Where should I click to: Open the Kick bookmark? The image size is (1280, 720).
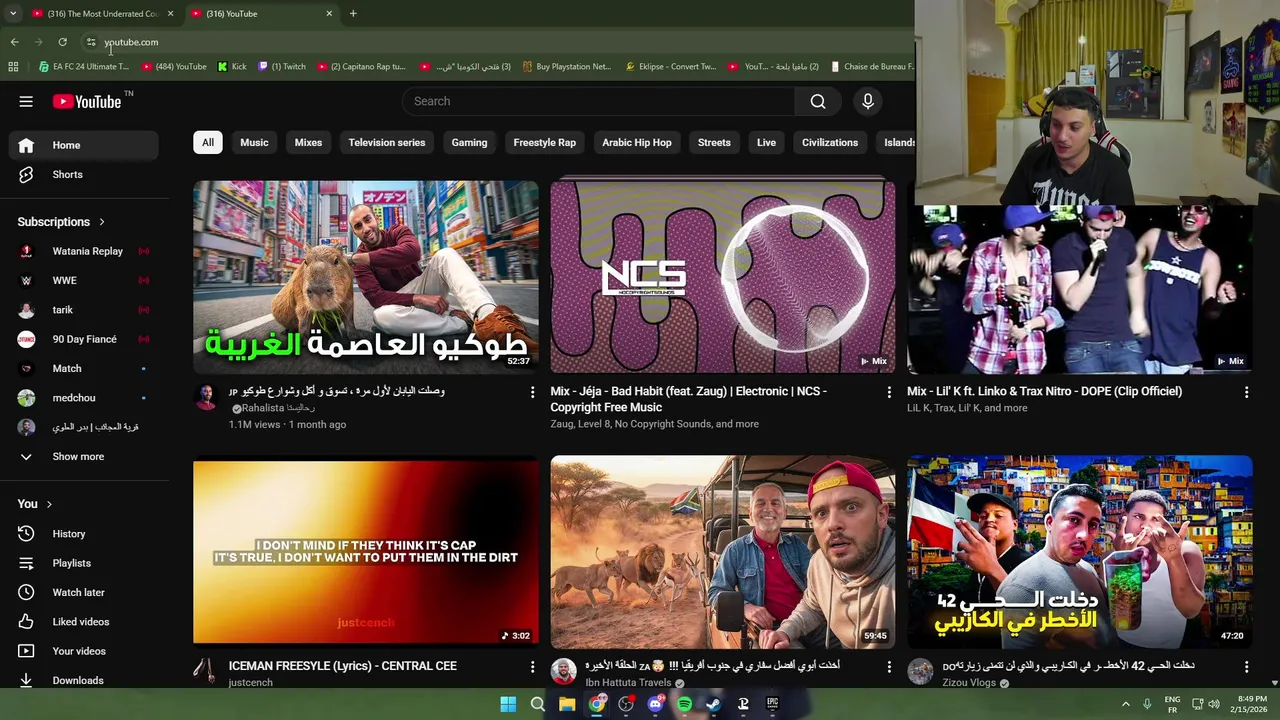(232, 67)
